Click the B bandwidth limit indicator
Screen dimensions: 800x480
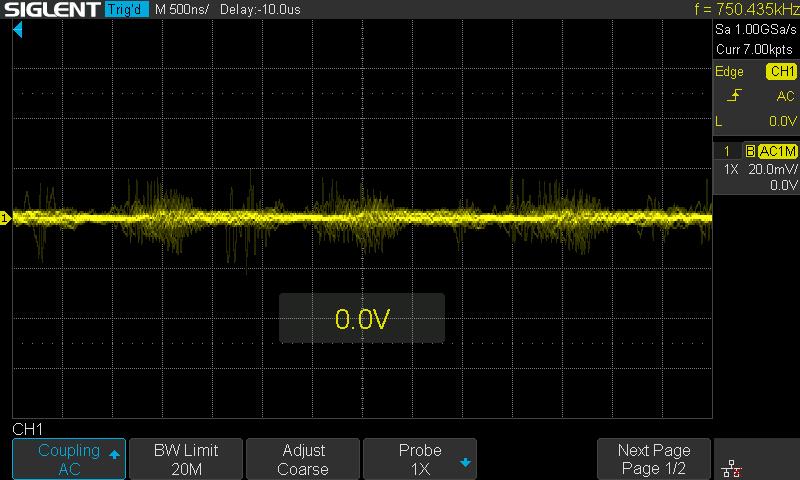pos(750,151)
